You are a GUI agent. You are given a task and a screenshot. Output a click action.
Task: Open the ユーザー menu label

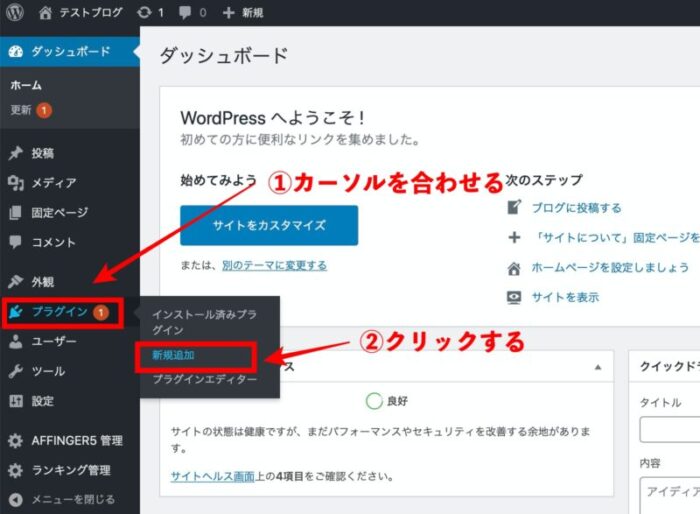(x=54, y=342)
